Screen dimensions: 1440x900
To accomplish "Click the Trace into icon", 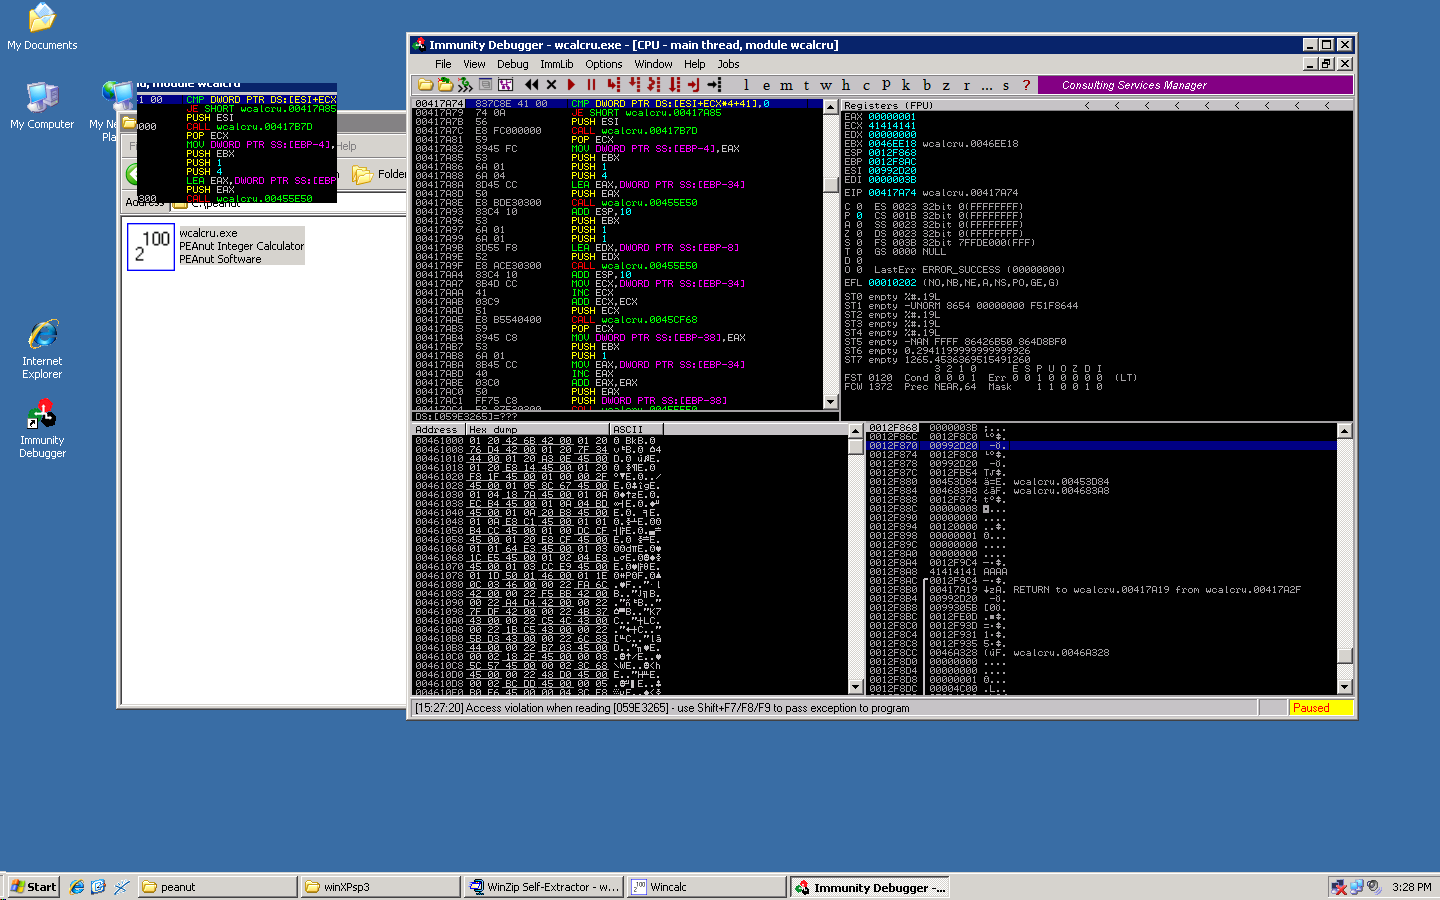I will click(x=654, y=85).
